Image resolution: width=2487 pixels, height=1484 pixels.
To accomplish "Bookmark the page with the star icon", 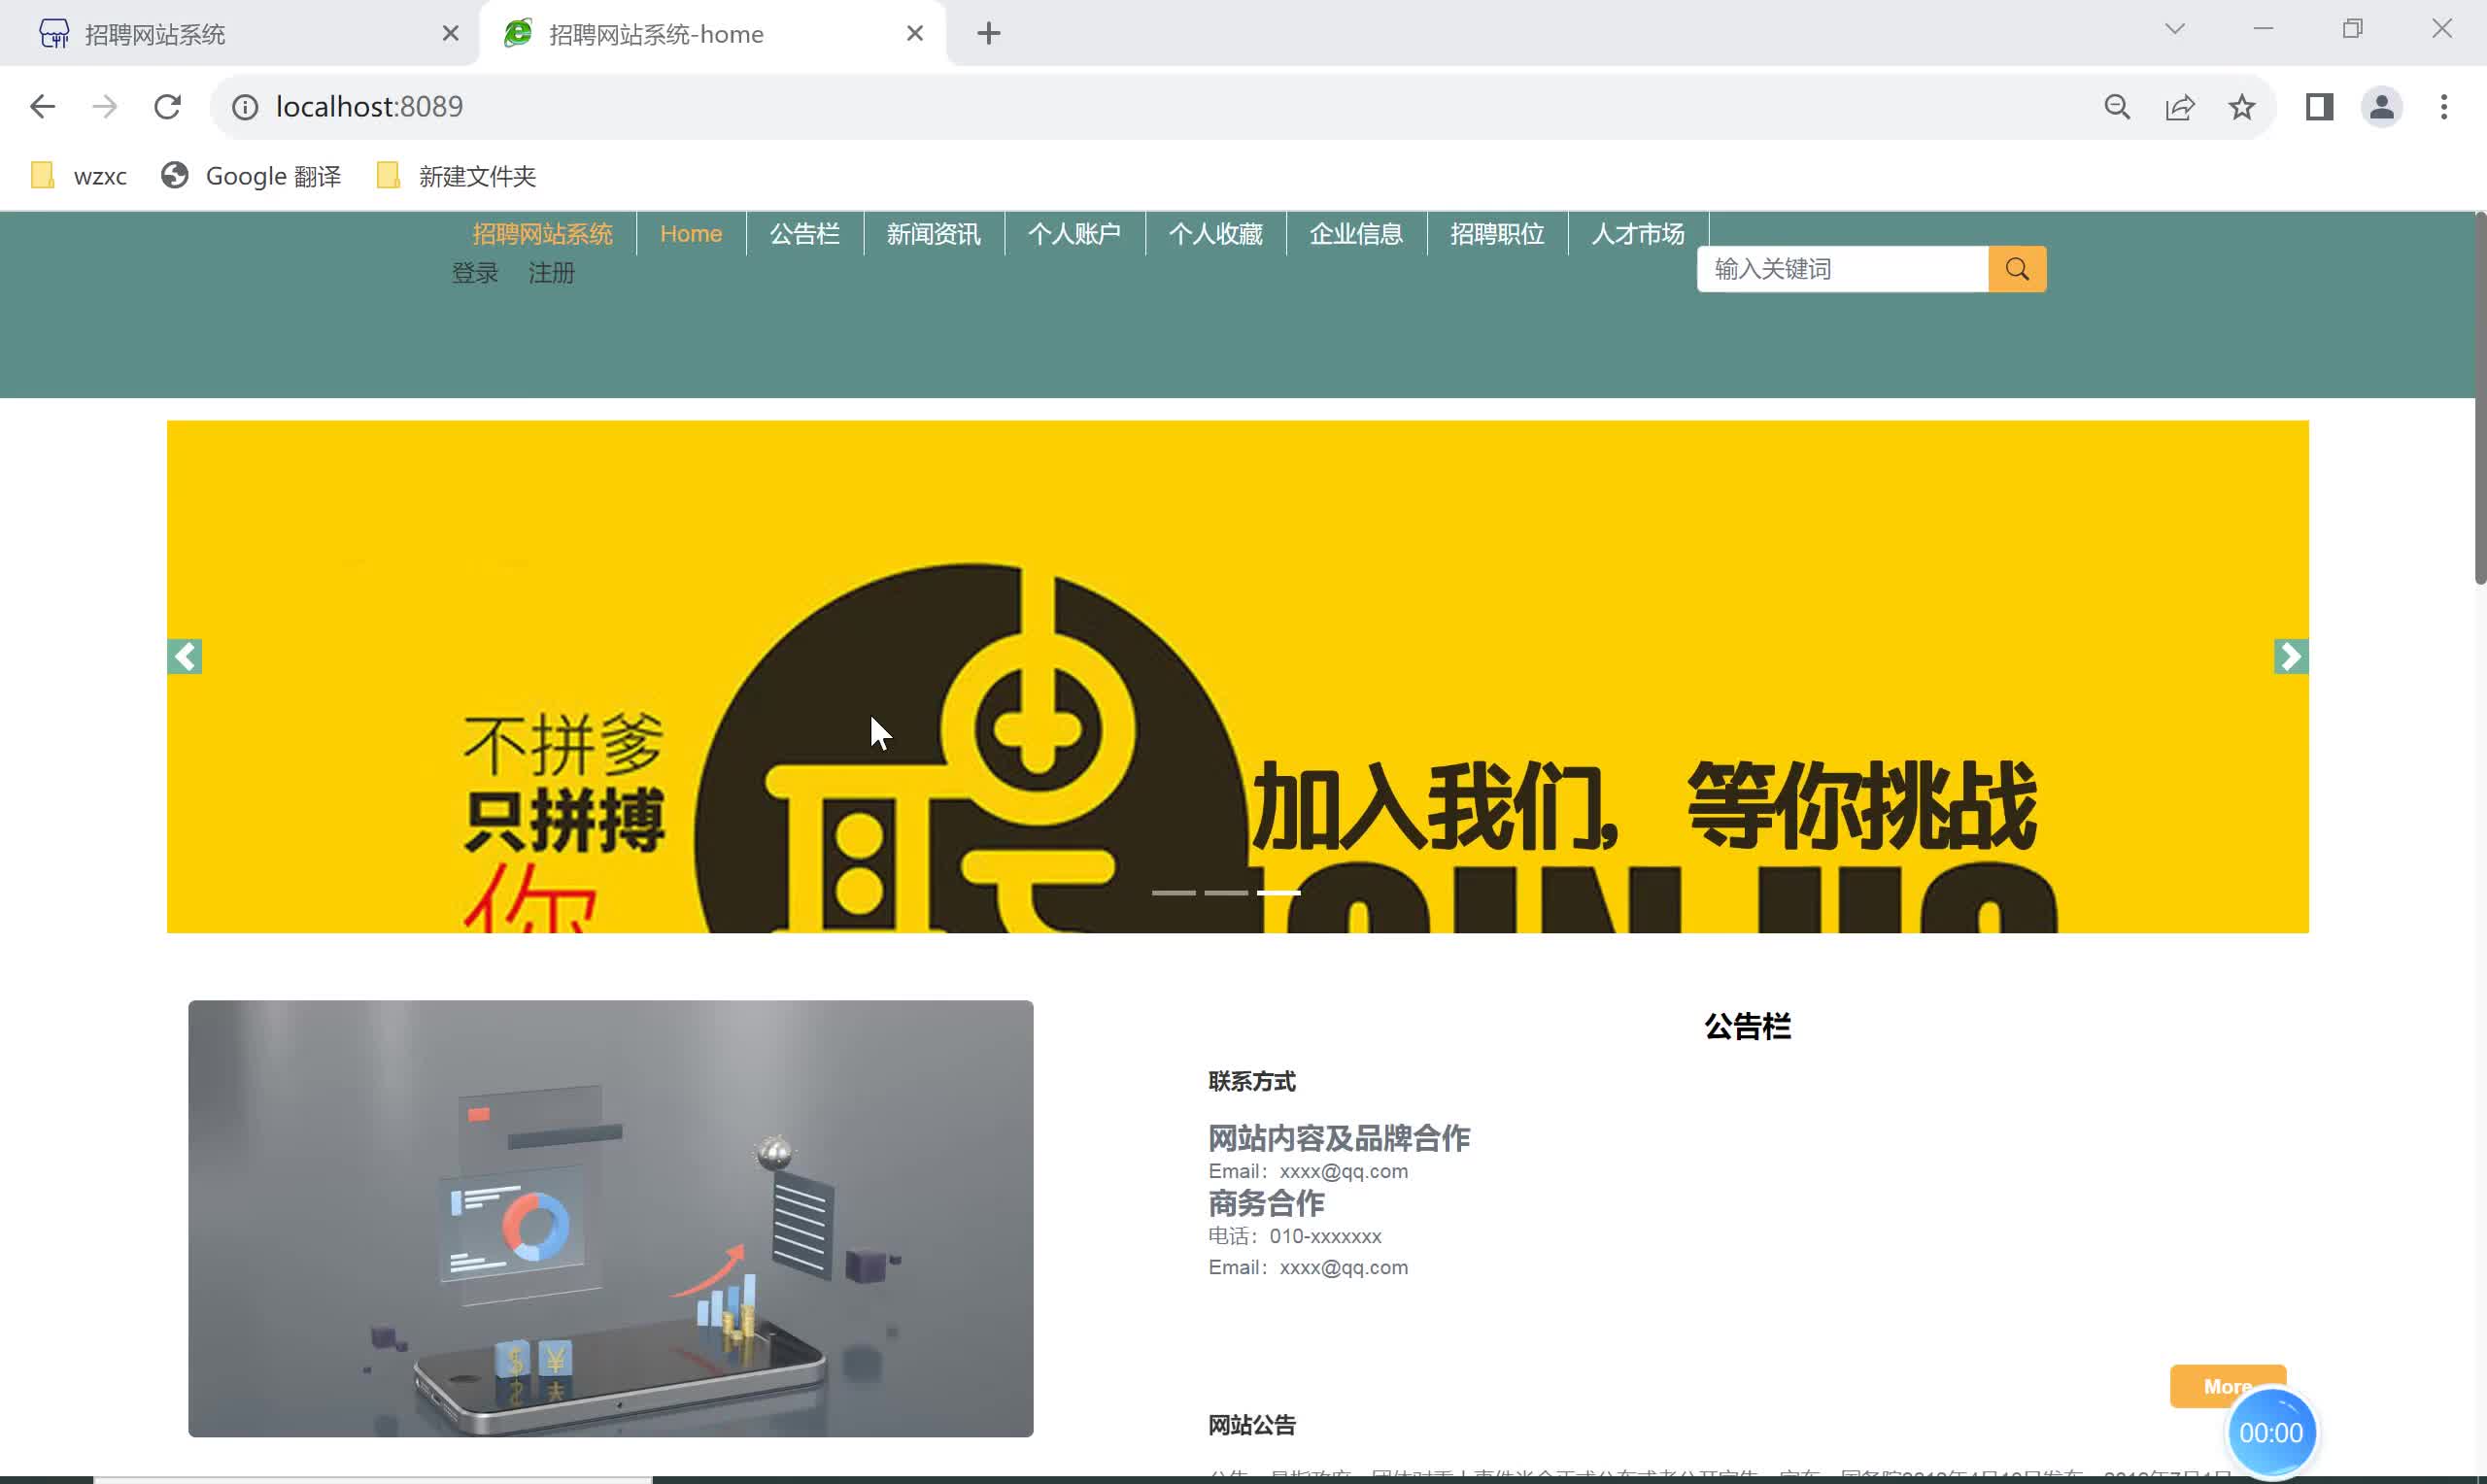I will point(2242,106).
